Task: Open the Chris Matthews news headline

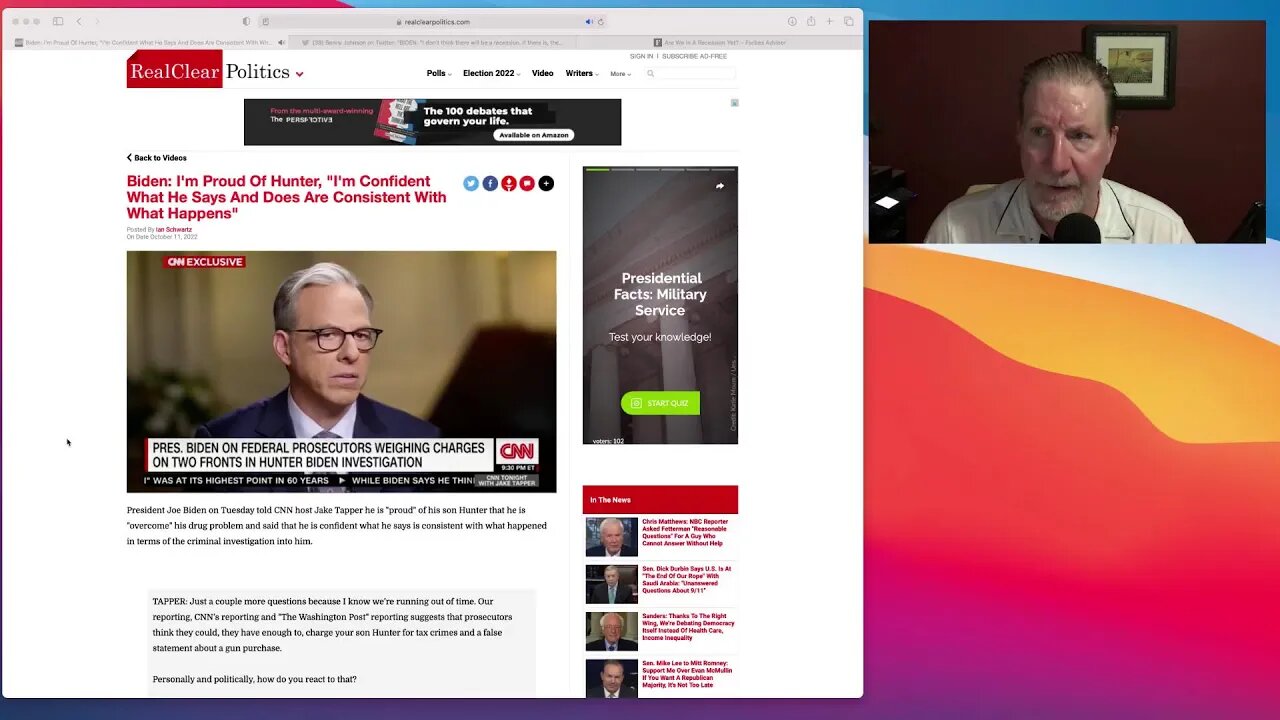Action: 685,532
